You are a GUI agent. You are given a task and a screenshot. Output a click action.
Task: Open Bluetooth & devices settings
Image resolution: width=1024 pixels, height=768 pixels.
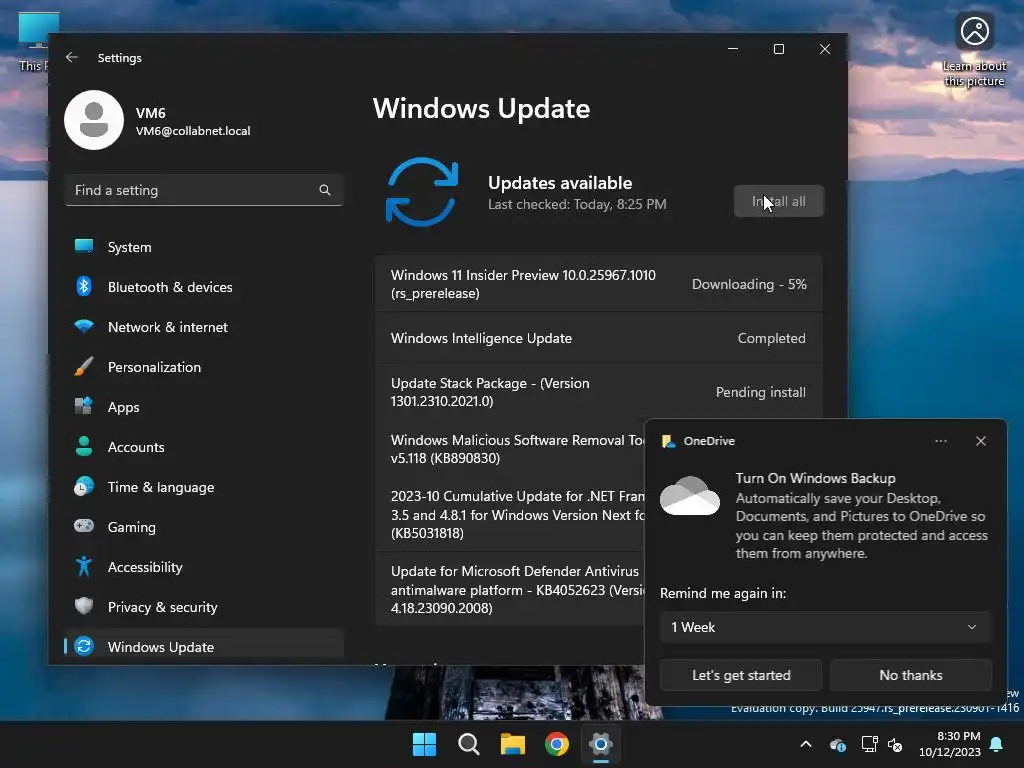click(204, 287)
